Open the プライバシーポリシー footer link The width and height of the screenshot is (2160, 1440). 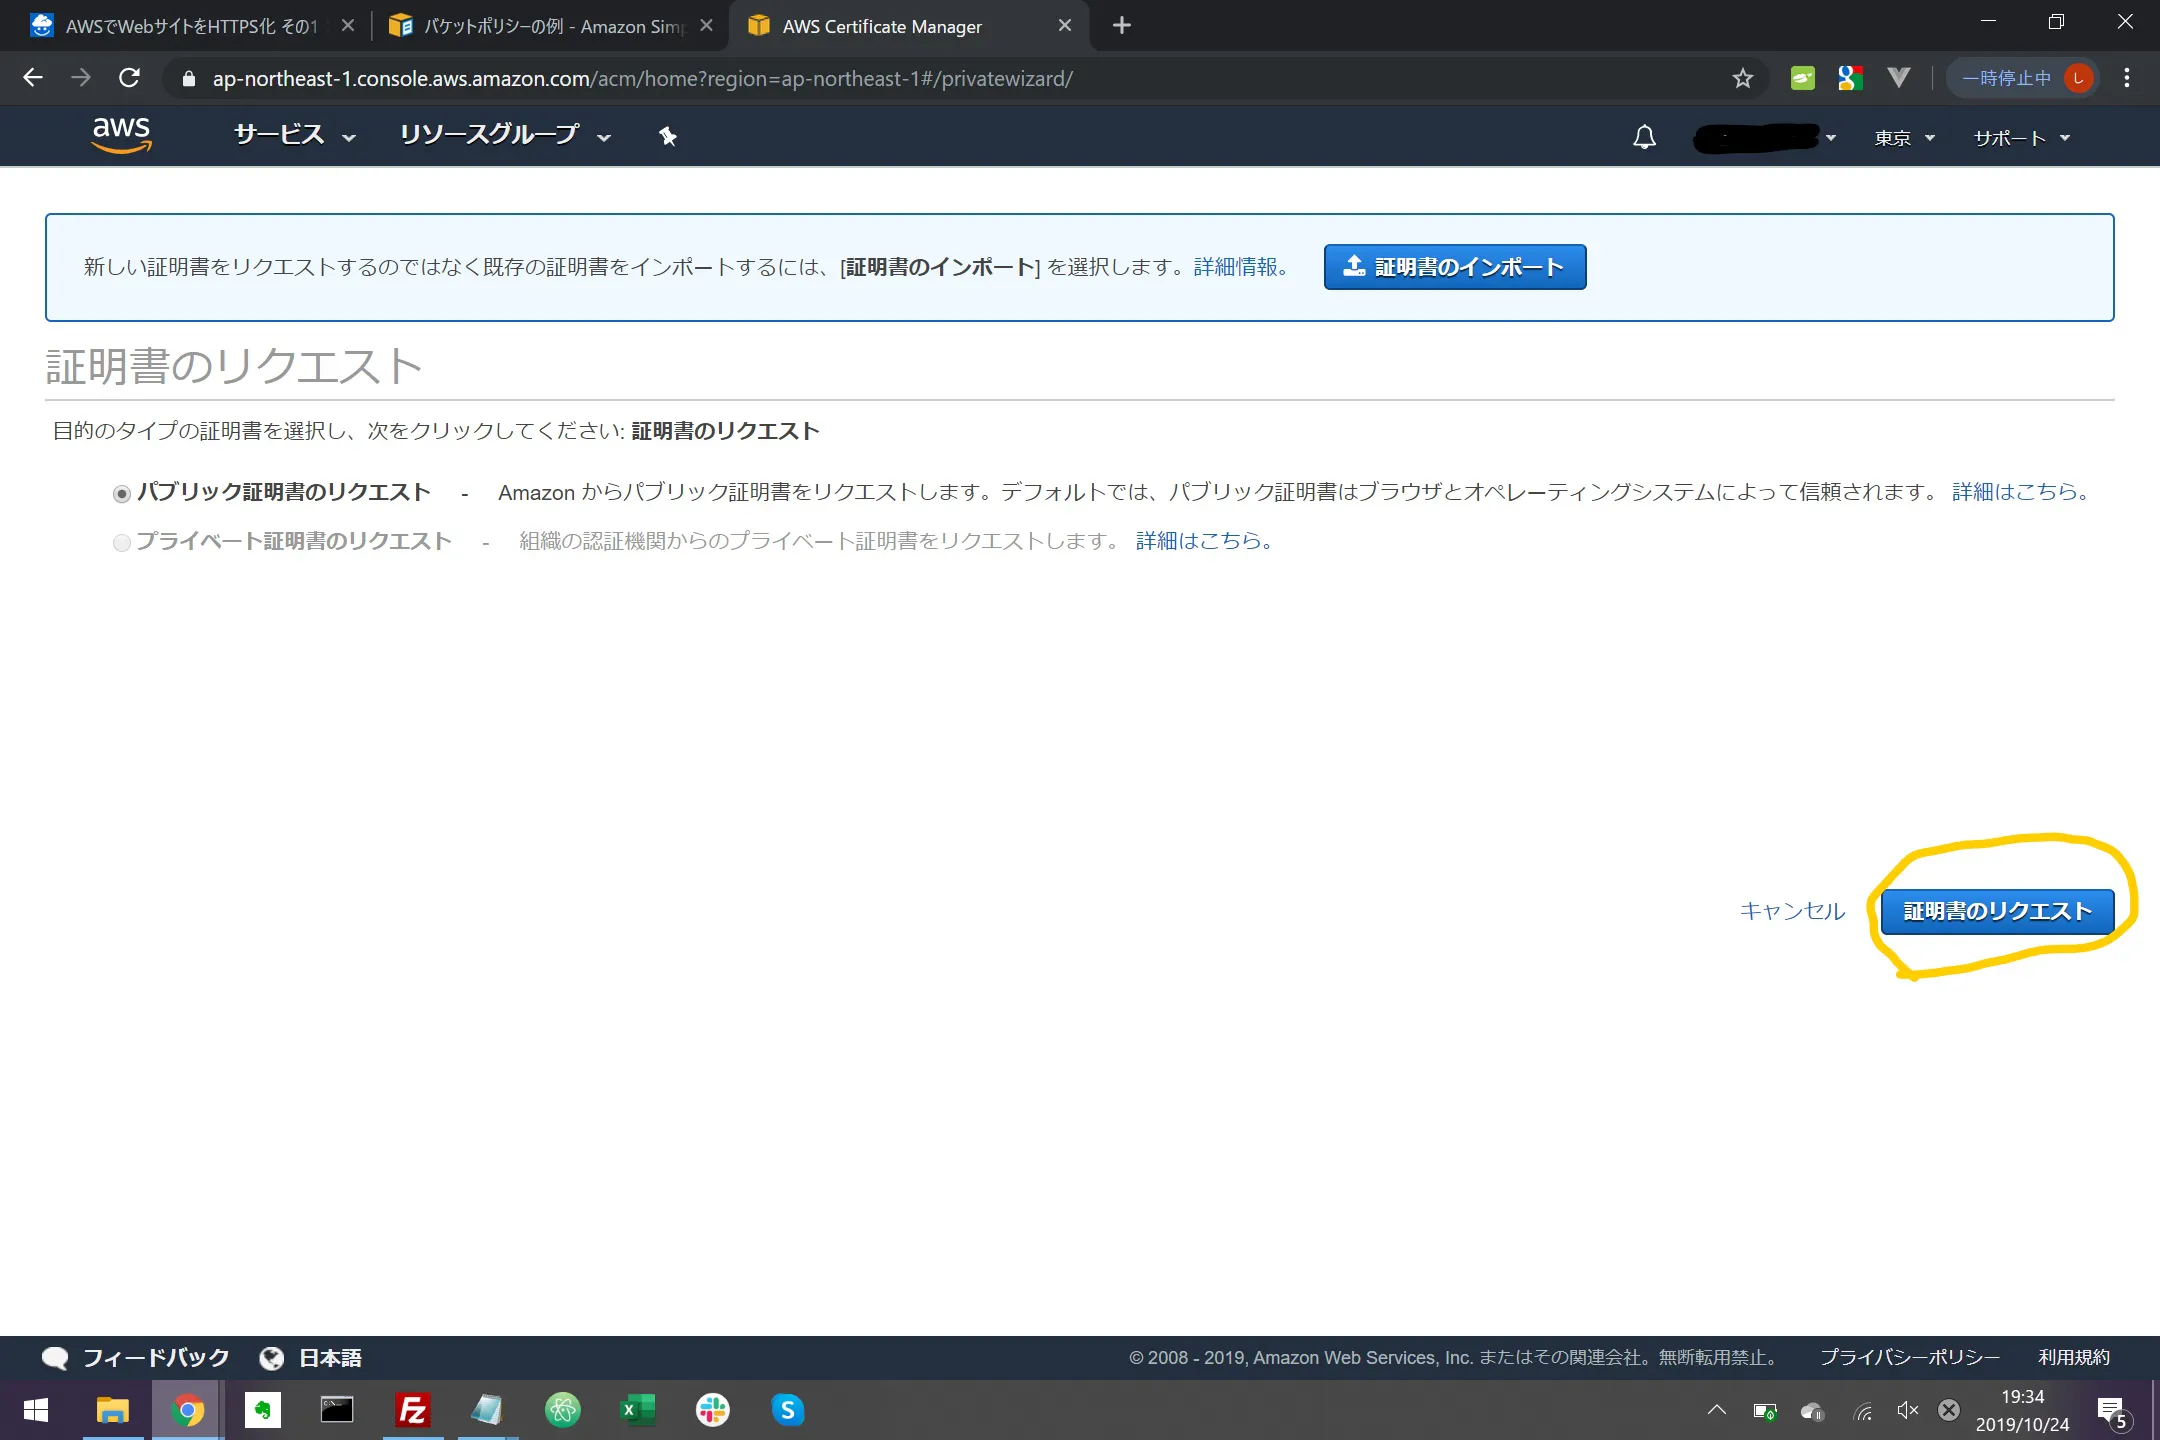pos(1909,1358)
